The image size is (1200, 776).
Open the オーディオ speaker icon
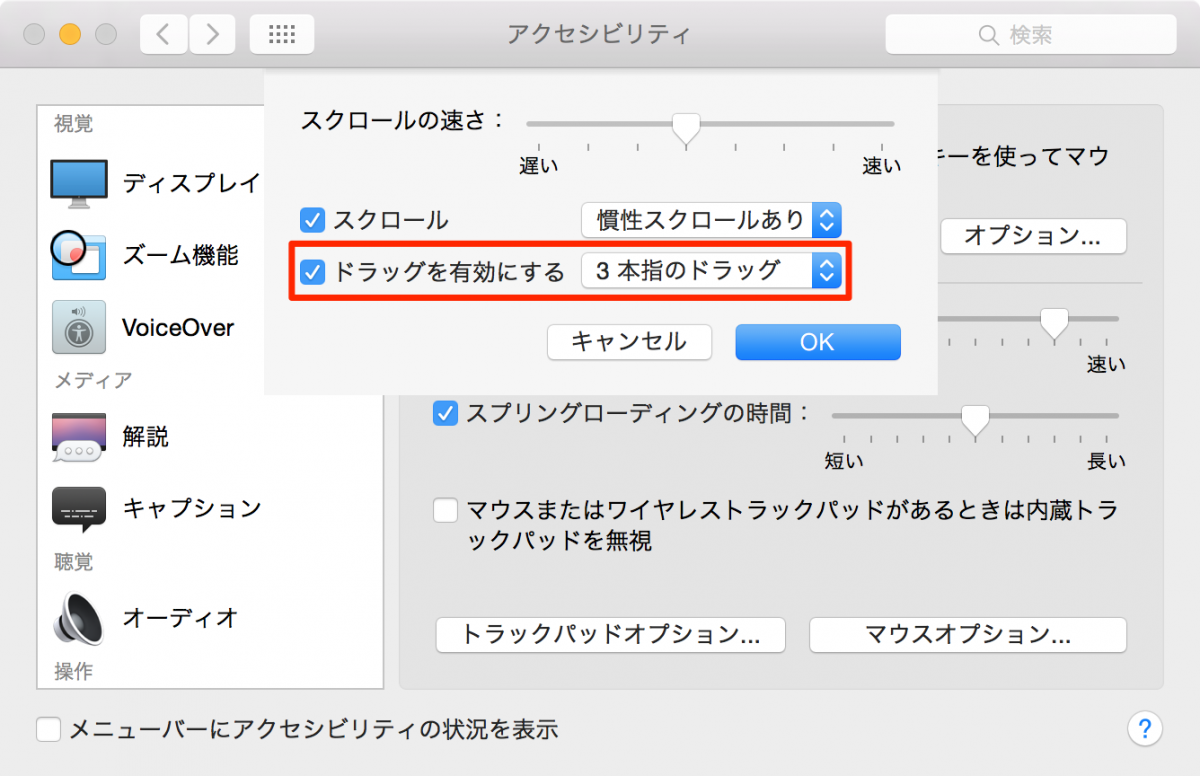pos(78,618)
